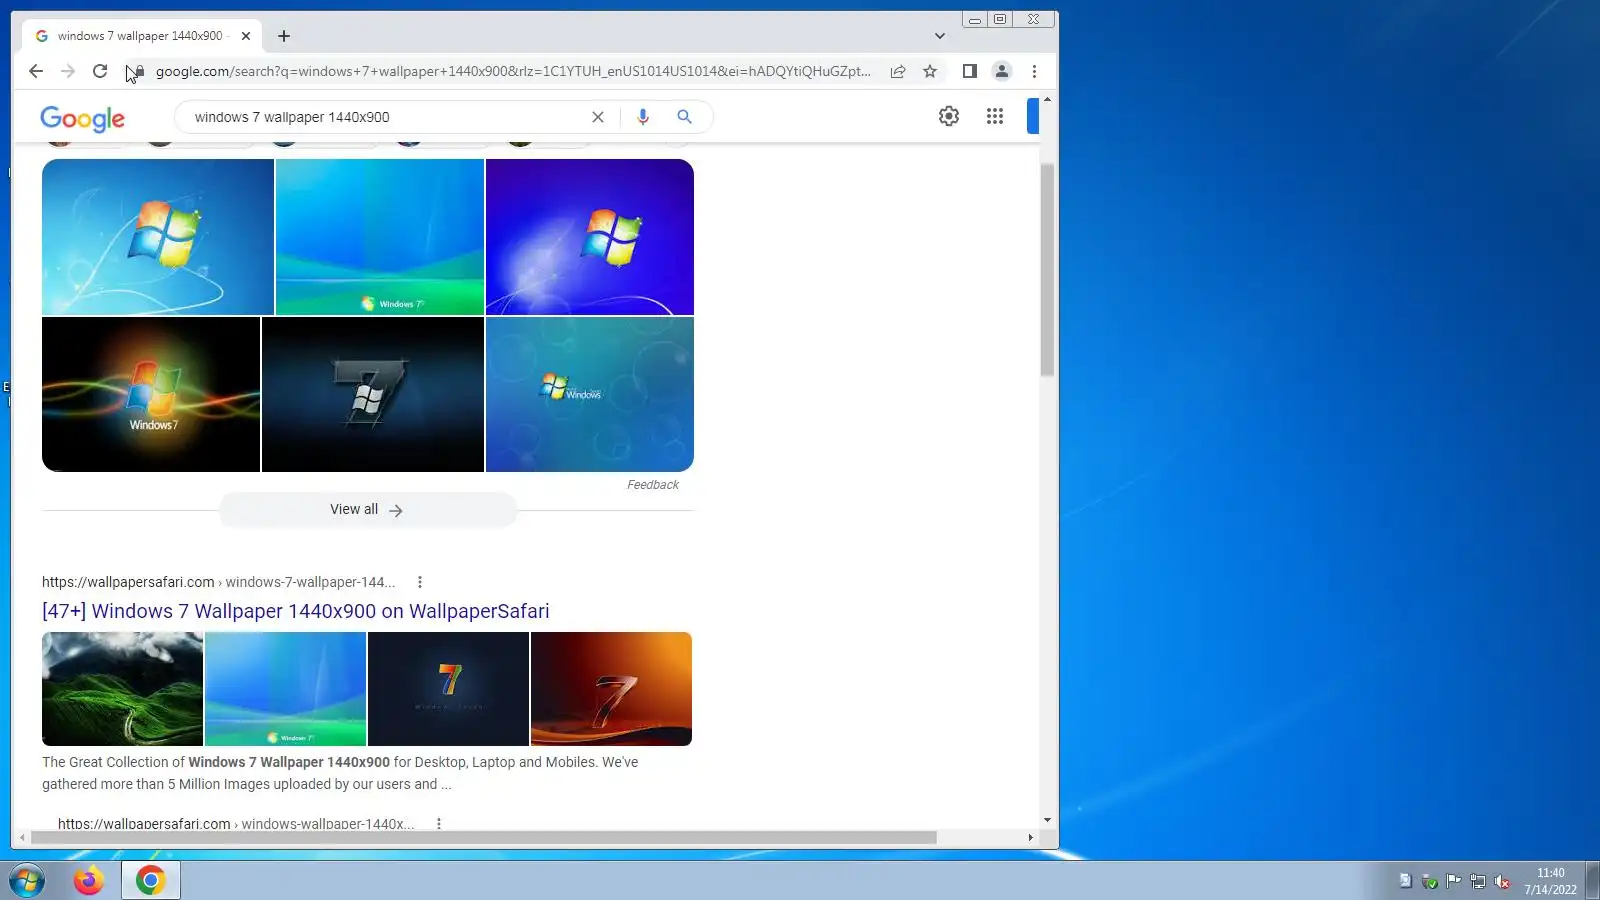Open the wallpapersafari.com result URL
This screenshot has height=900, width=1600.
click(218, 582)
